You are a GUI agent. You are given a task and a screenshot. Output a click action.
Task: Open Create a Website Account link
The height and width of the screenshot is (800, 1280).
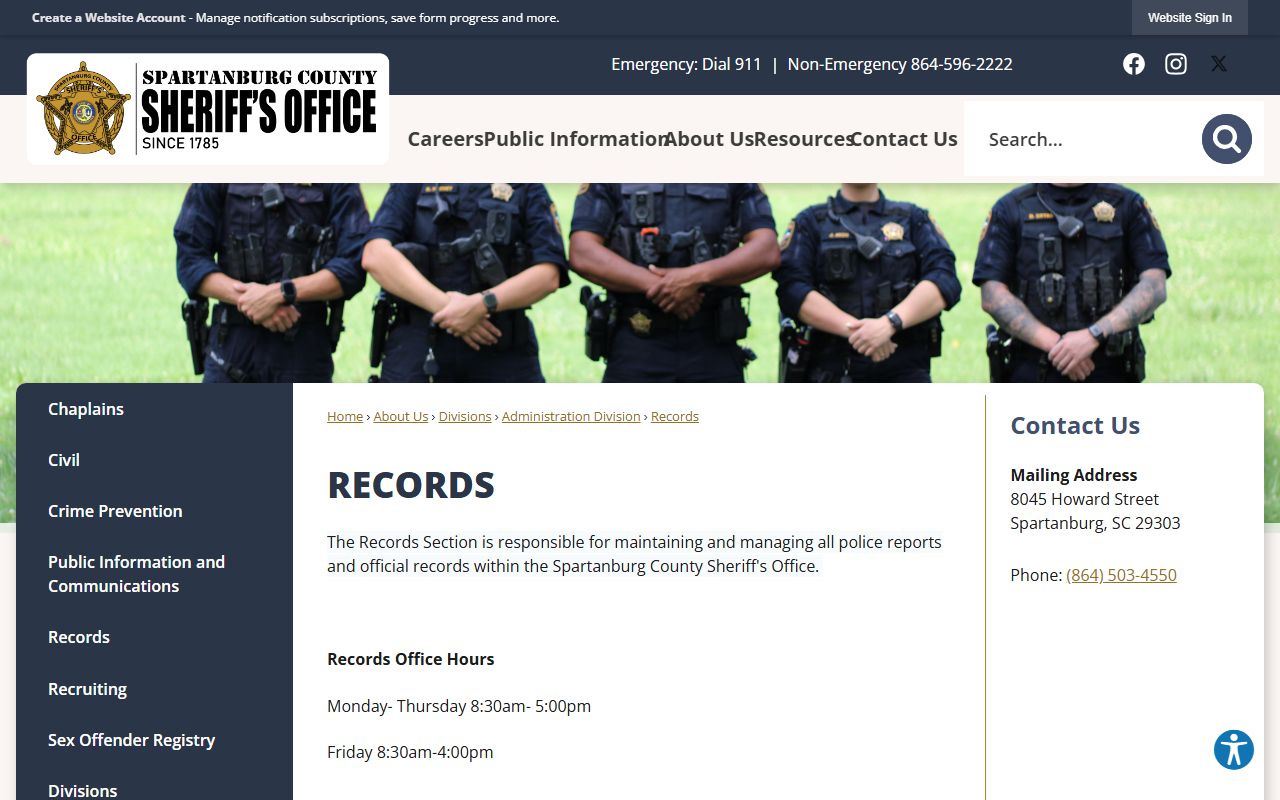click(108, 18)
